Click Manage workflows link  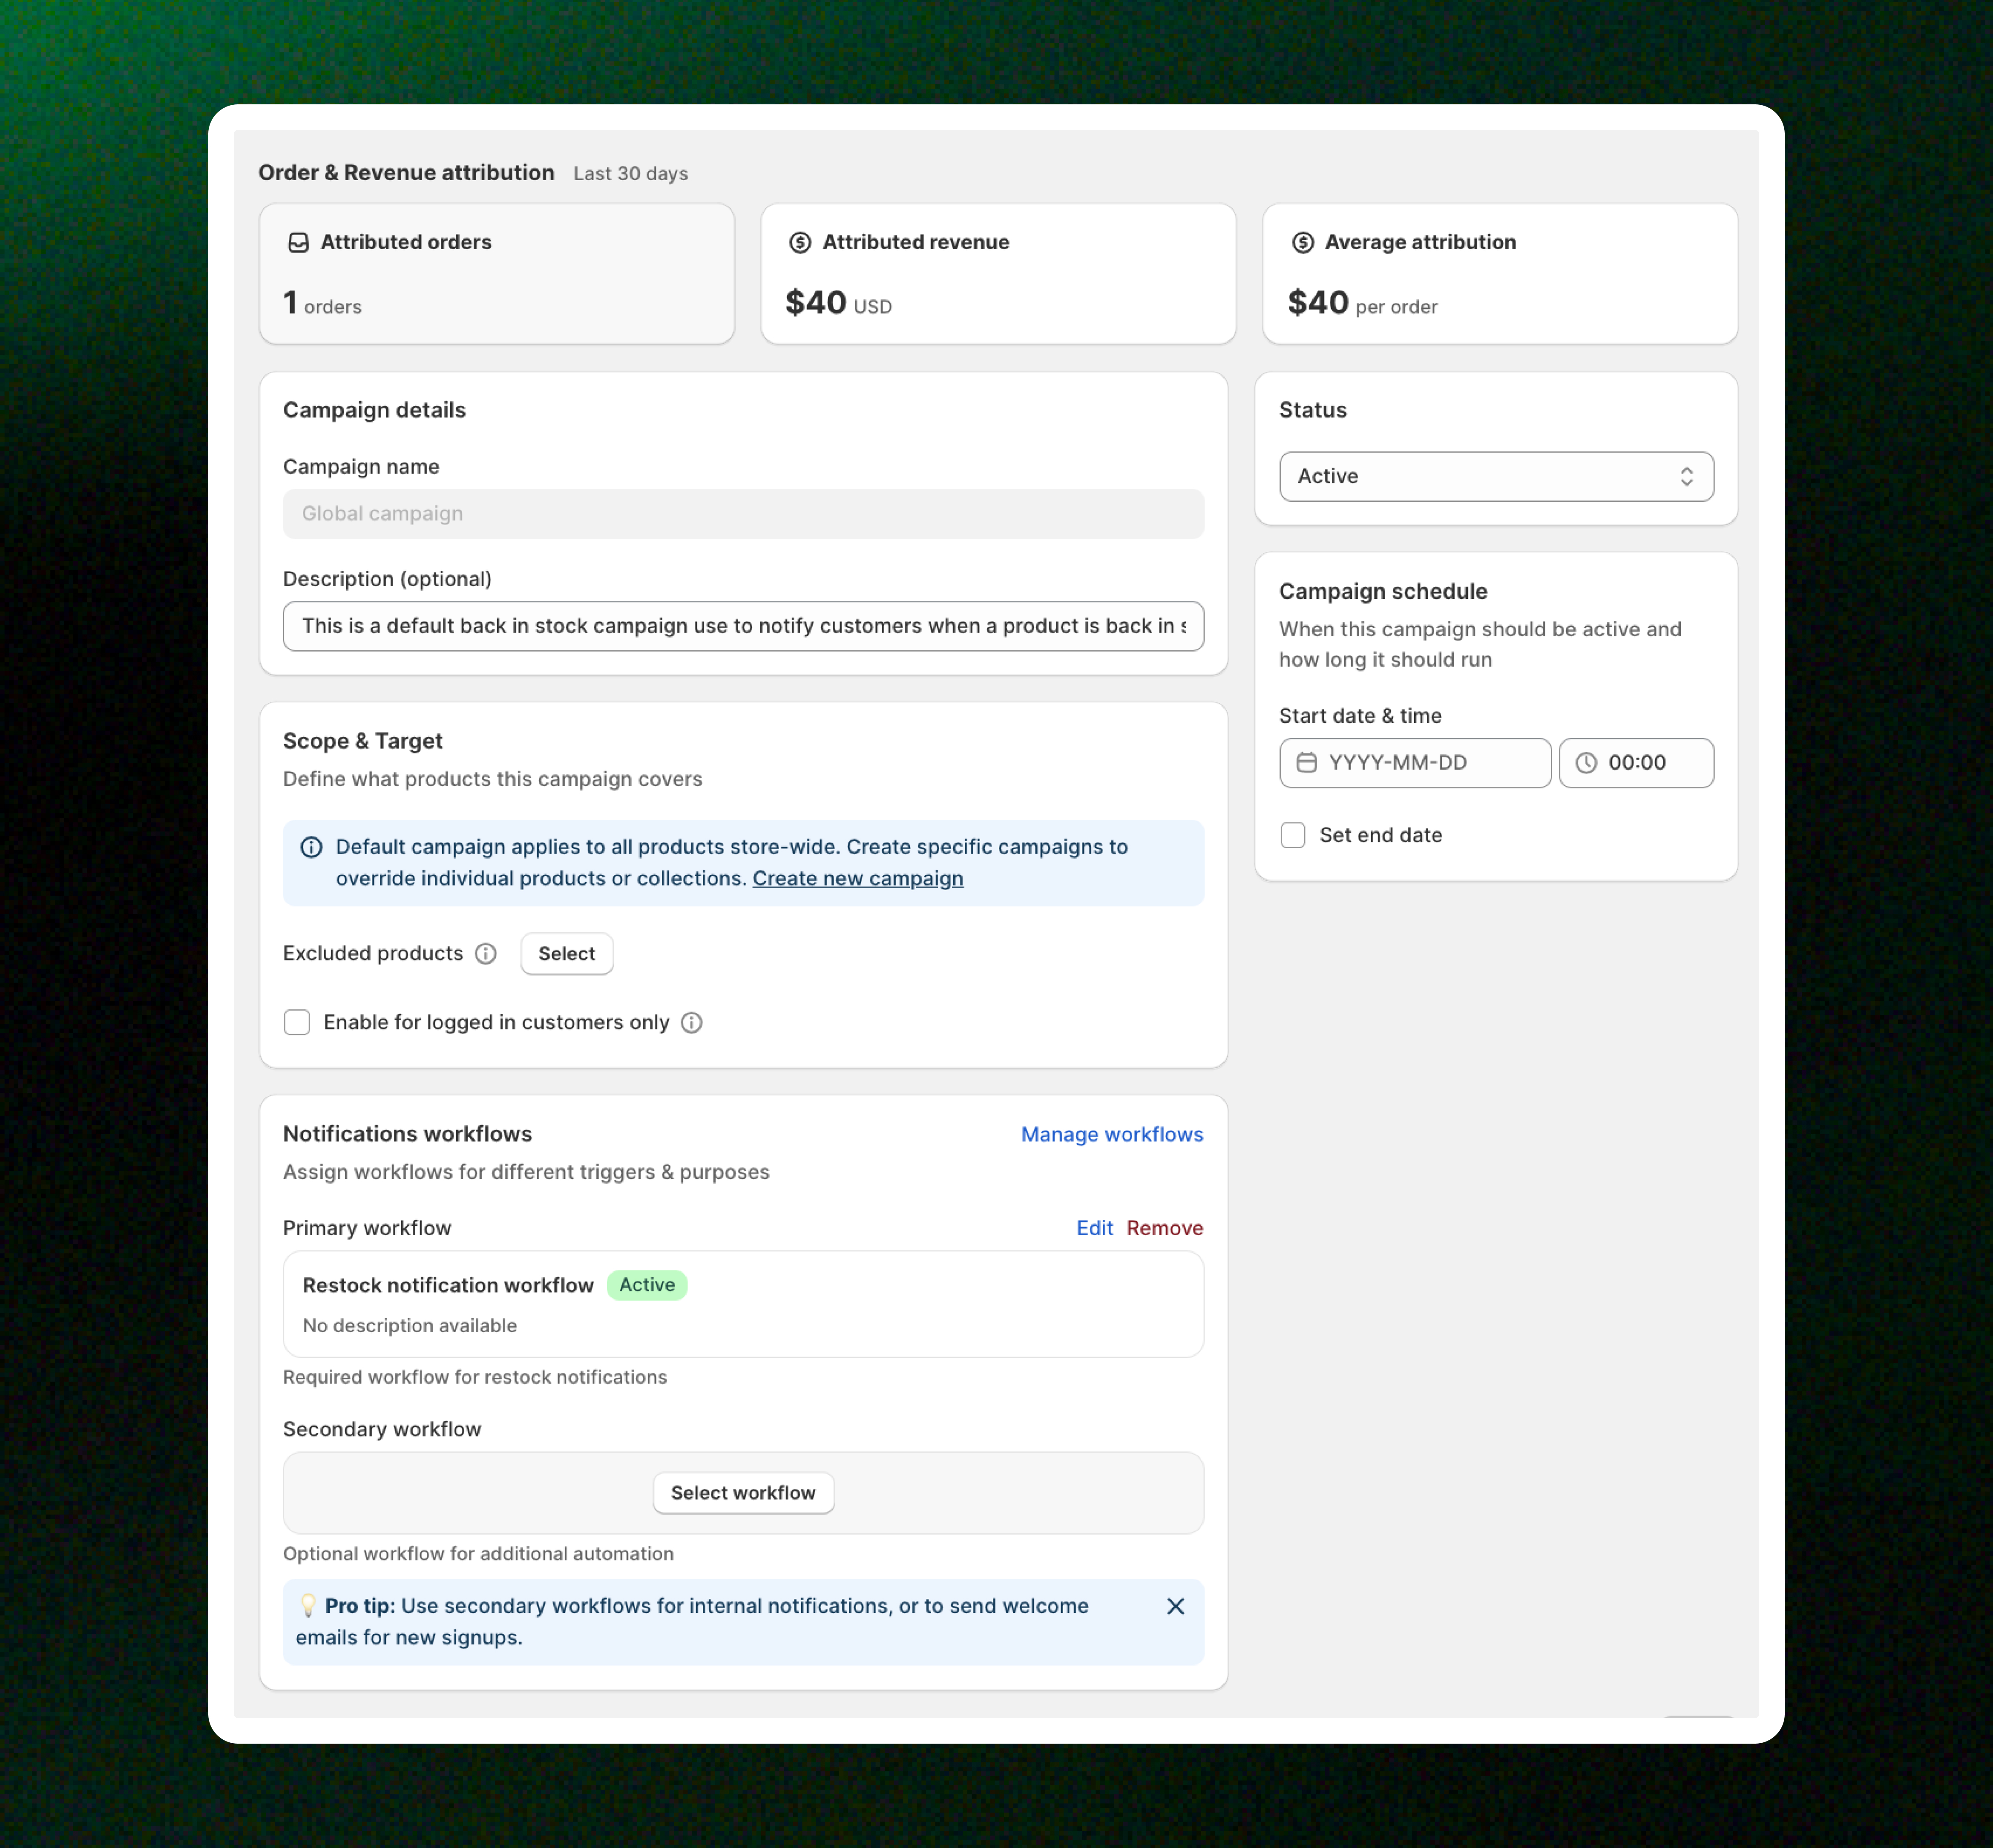1112,1135
